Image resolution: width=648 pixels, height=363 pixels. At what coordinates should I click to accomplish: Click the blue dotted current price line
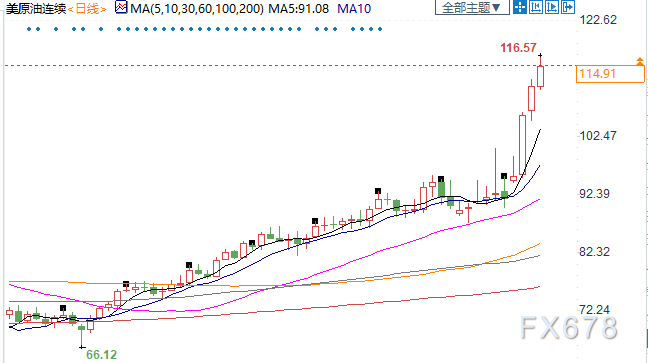[x=289, y=65]
